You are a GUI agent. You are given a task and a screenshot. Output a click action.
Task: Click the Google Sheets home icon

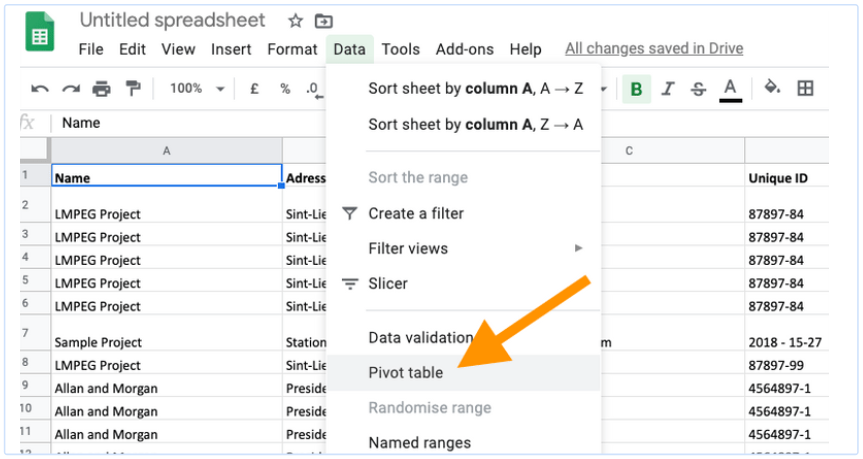point(41,37)
